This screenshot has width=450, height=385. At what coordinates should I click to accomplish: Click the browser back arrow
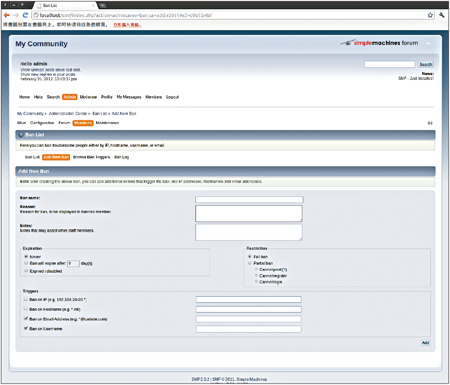[x=6, y=15]
